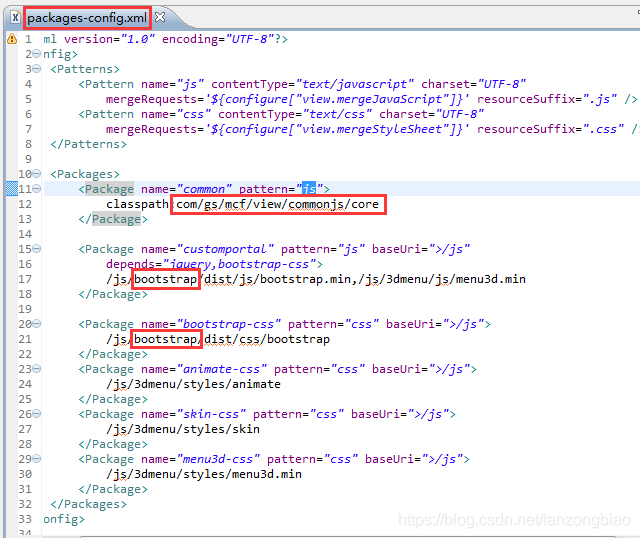Click "/js/3dmenu/js/menu3d.min" on line 17
Viewport: 640px width, 538px height.
[442, 279]
